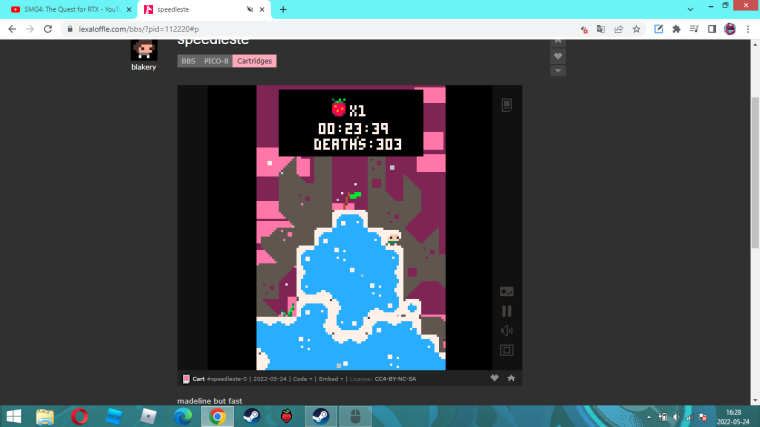This screenshot has width=760, height=427.
Task: Open the blocked sound notification icon
Action: 584,29
